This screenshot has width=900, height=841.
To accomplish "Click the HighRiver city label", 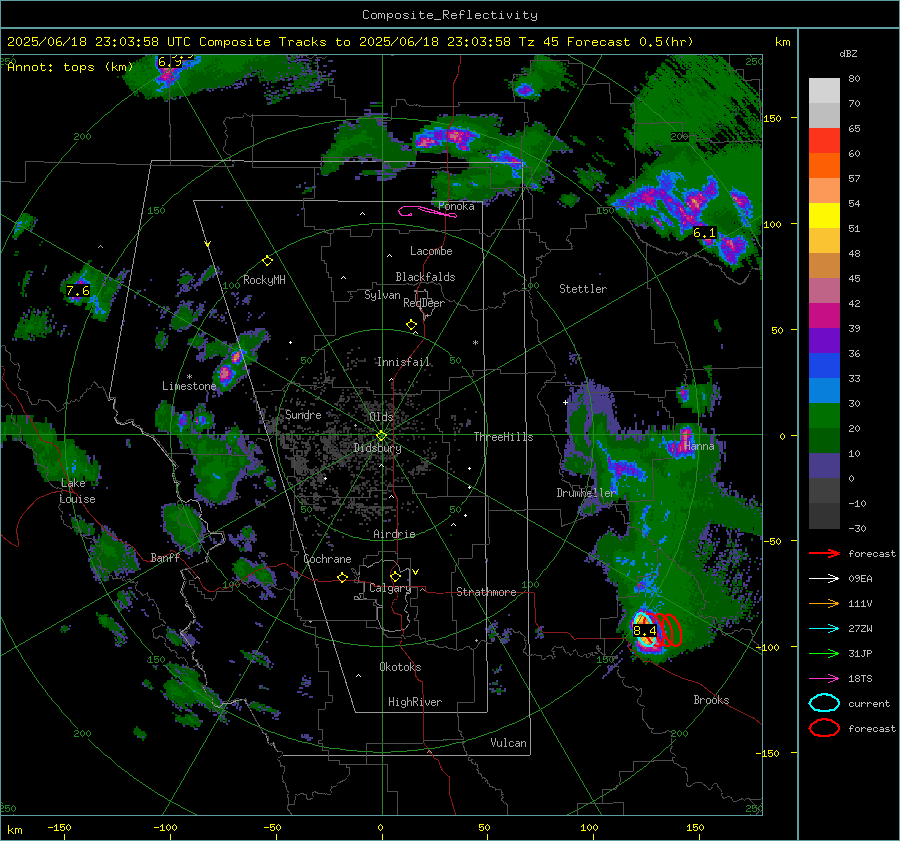I will click(x=415, y=702).
